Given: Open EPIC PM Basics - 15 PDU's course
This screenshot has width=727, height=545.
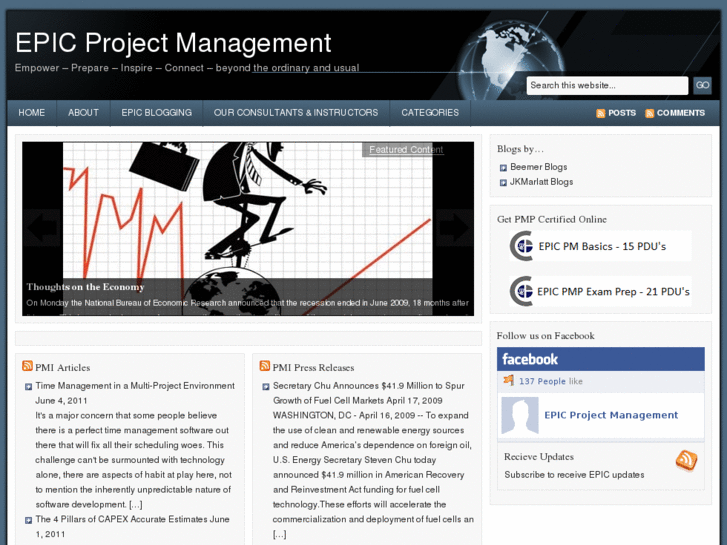Looking at the screenshot, I should 602,246.
